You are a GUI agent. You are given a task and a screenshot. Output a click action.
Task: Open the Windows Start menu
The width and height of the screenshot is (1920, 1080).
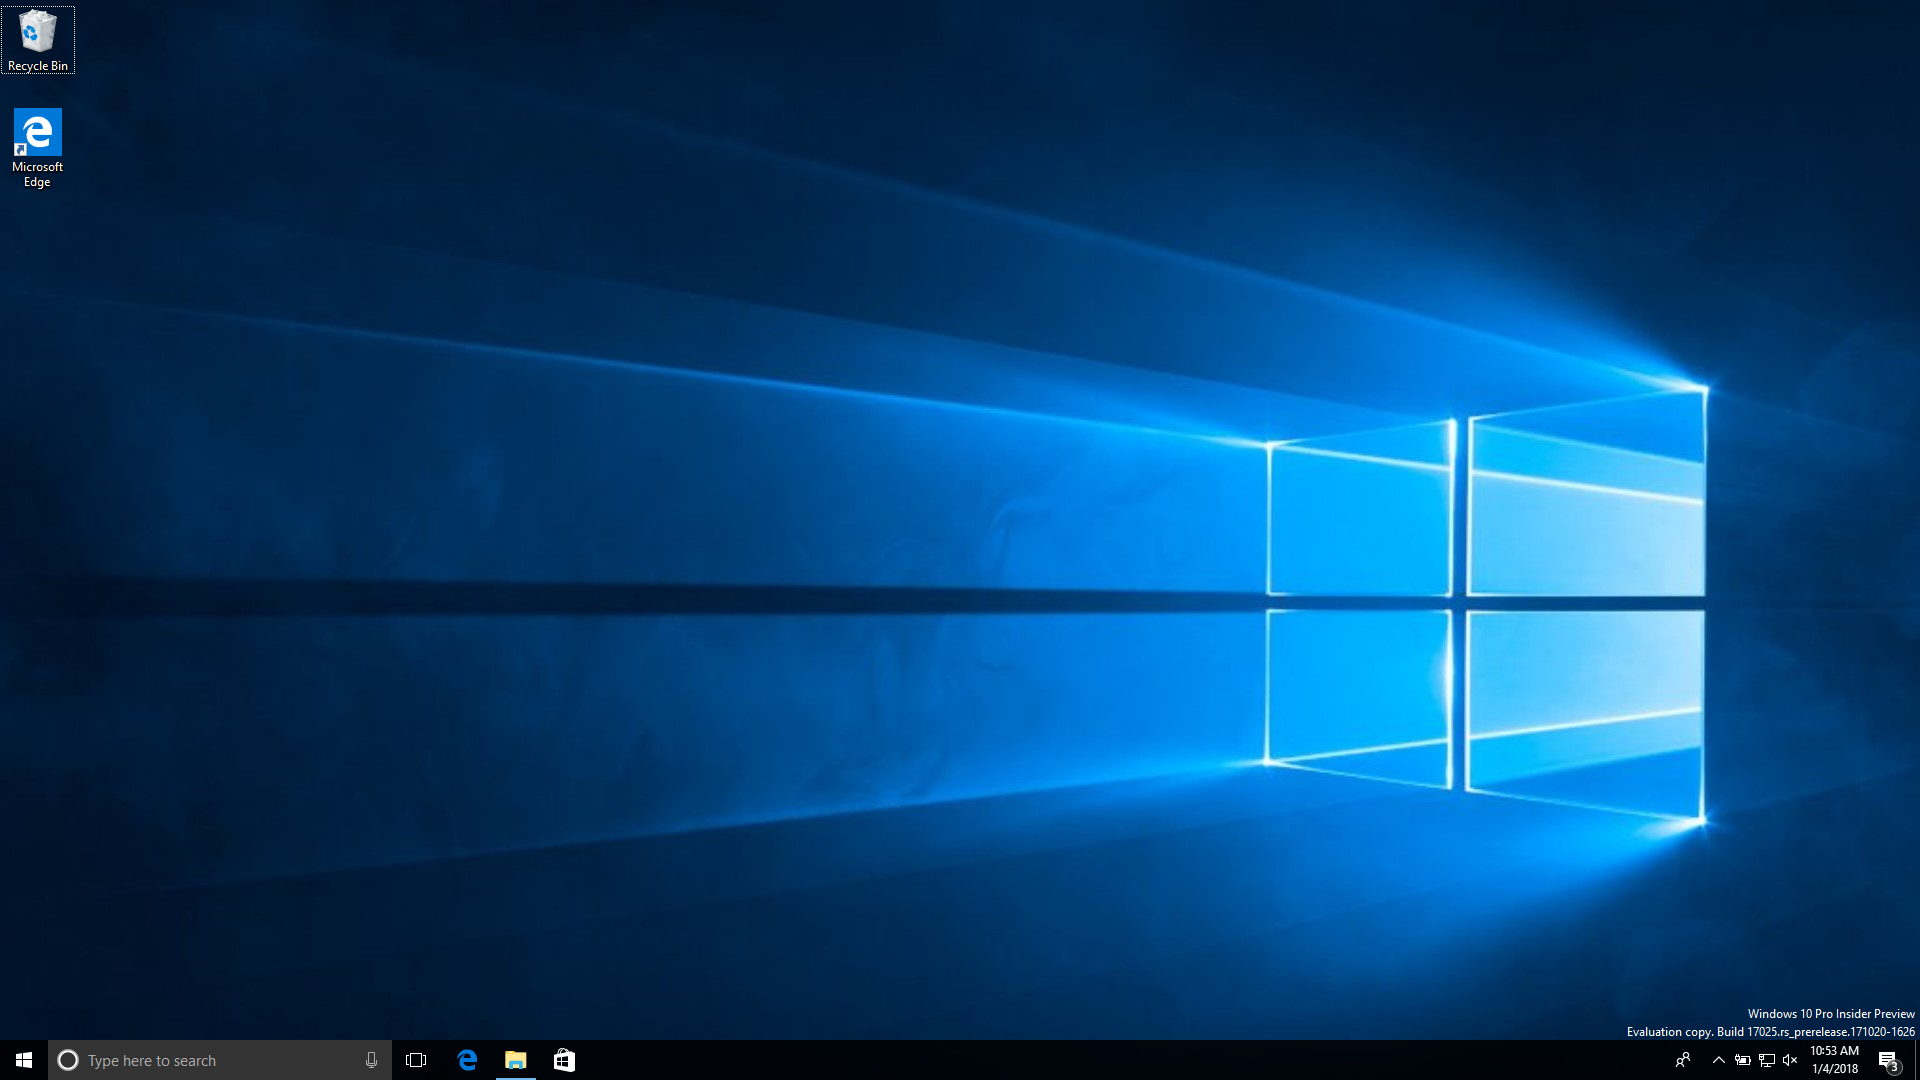click(24, 1060)
